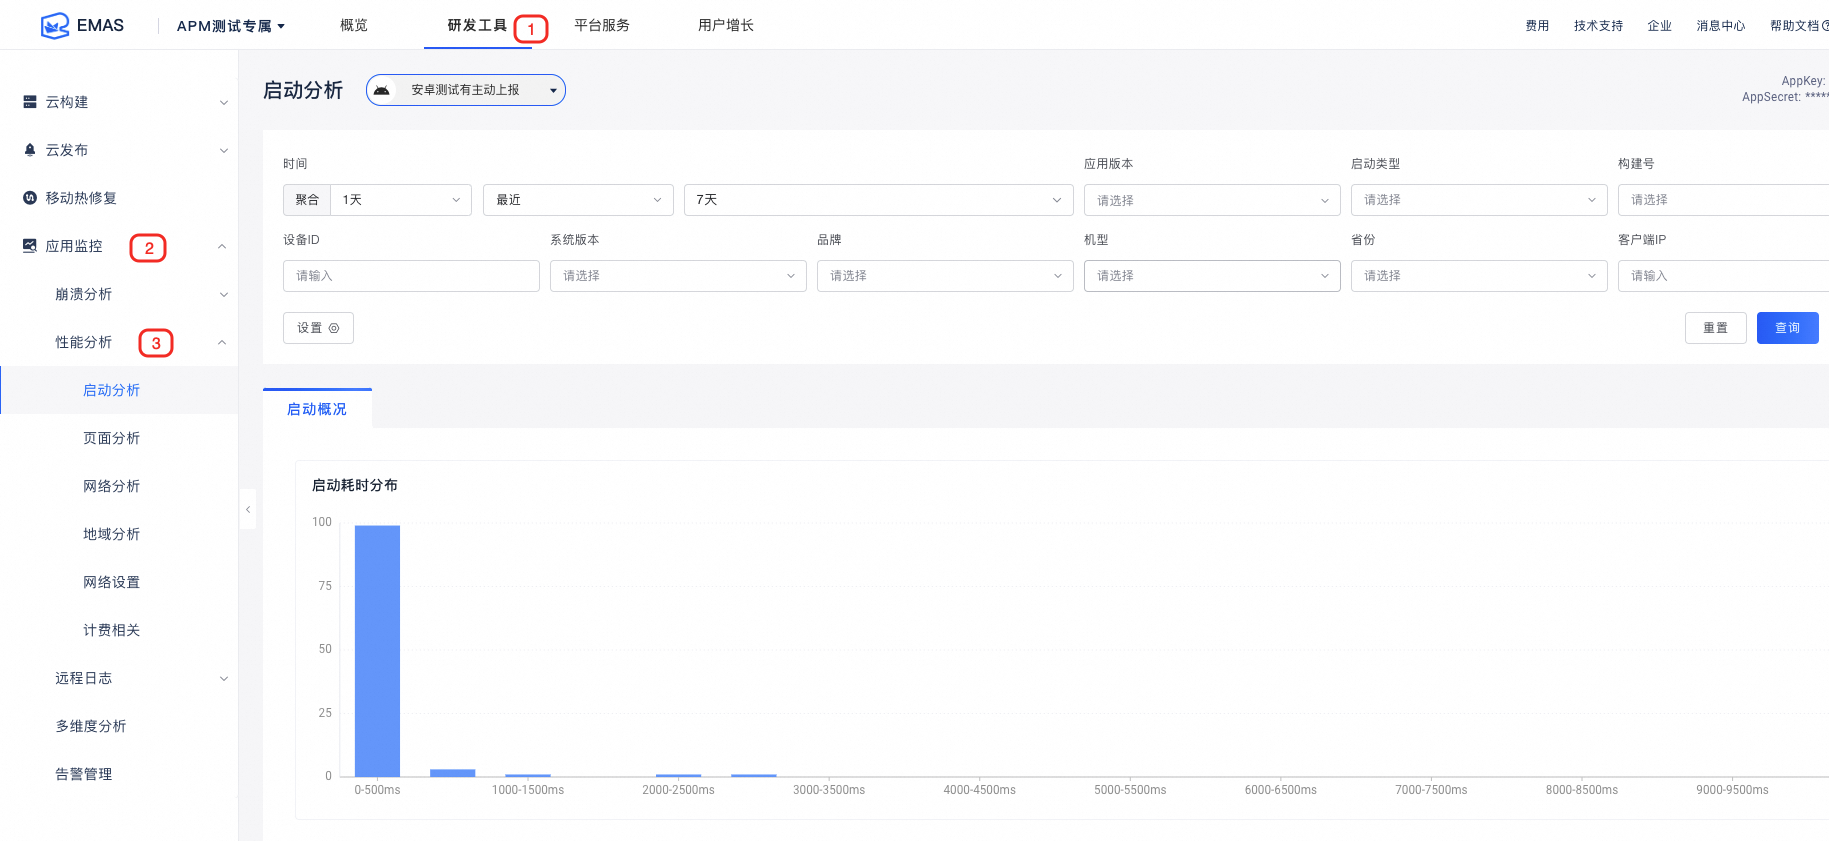
Task: Click the 云构建 sidebar icon
Action: pos(30,102)
